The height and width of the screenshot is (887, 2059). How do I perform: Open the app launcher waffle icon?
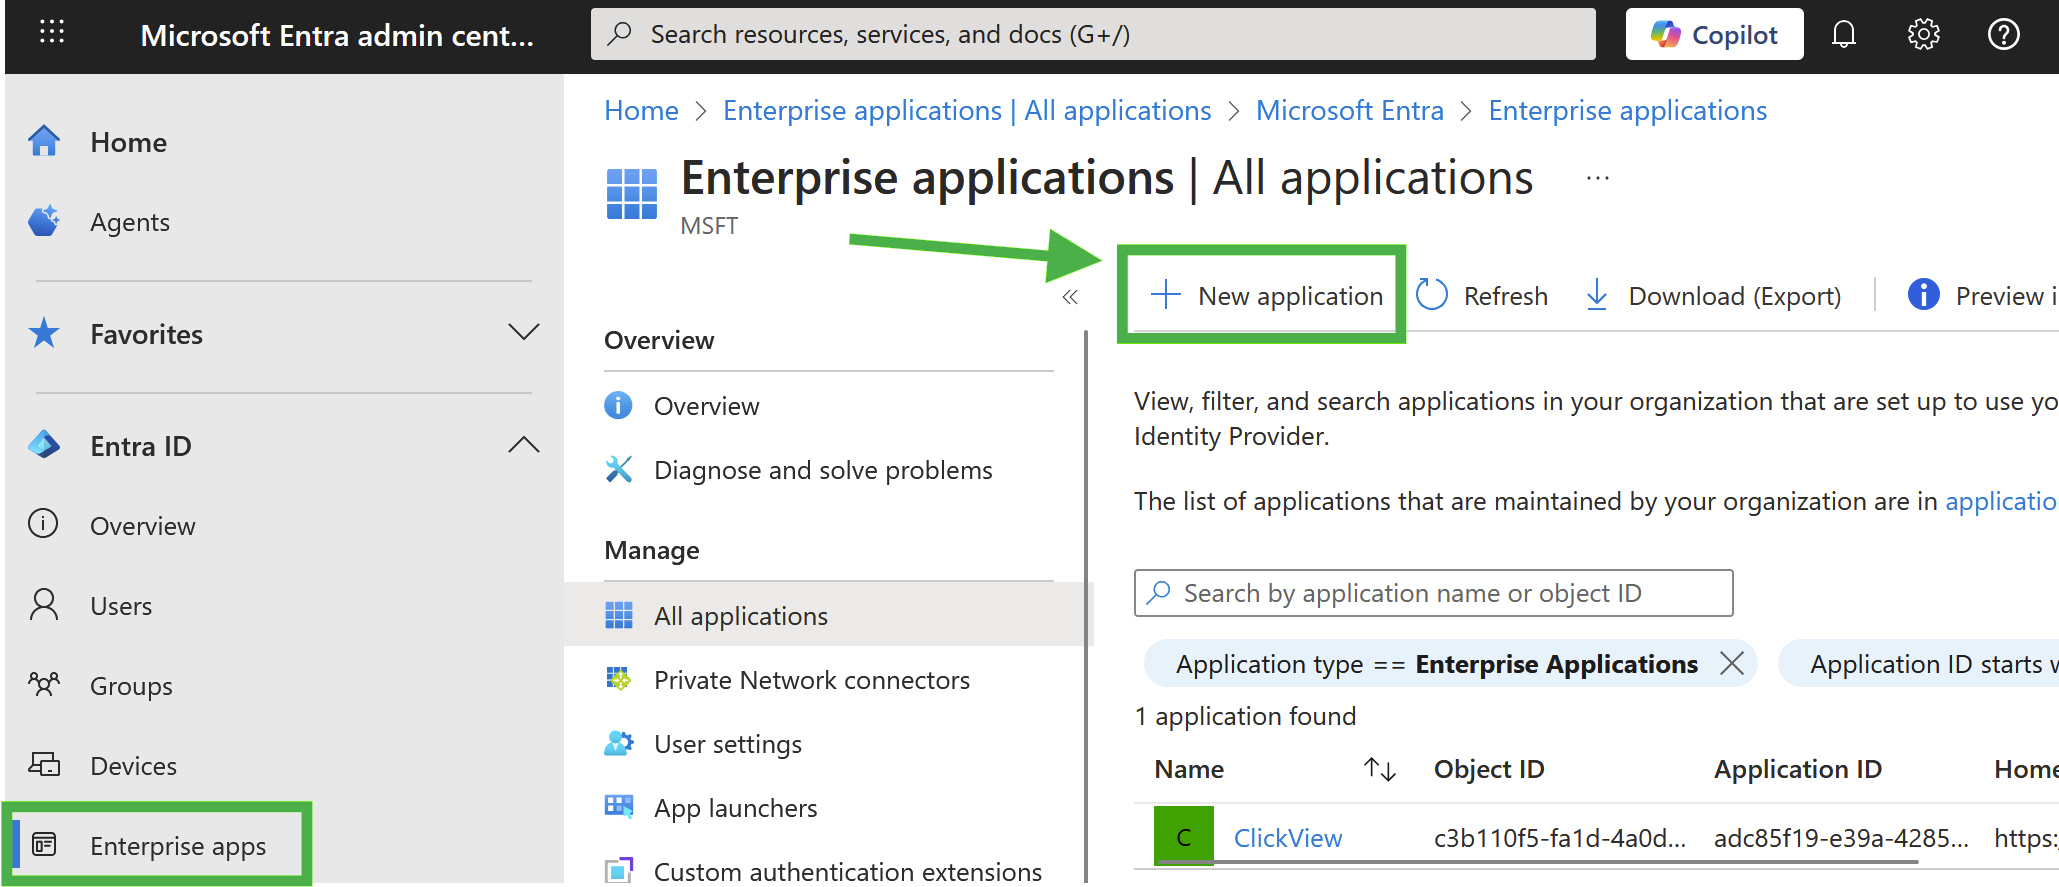[52, 33]
